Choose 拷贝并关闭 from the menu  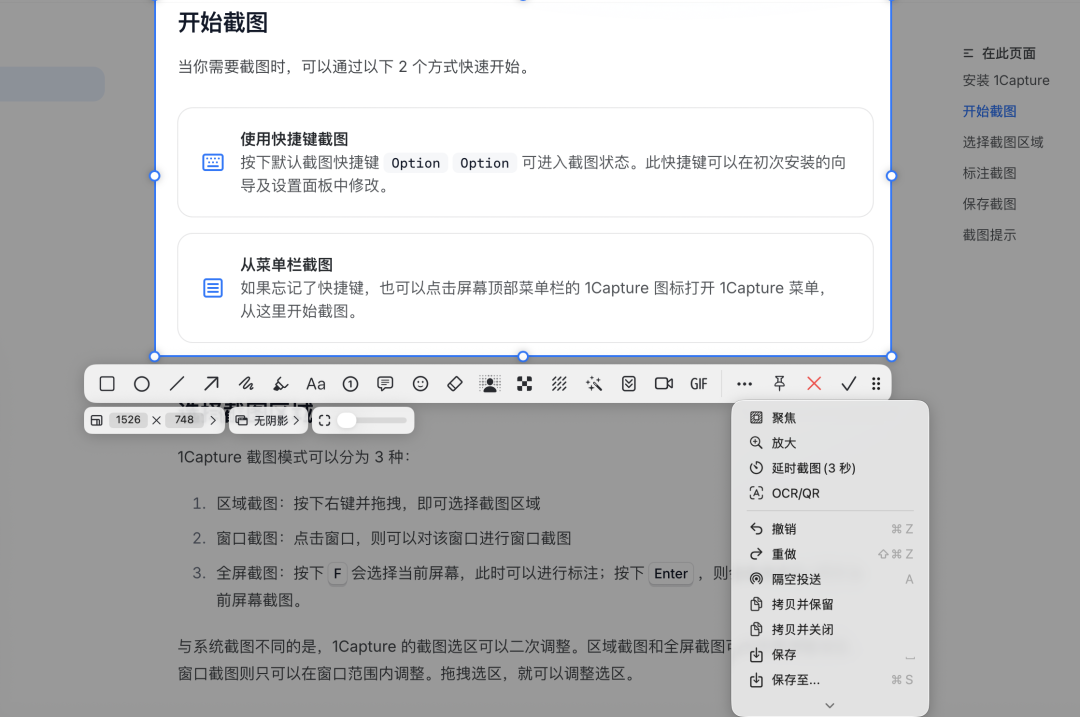(830, 630)
